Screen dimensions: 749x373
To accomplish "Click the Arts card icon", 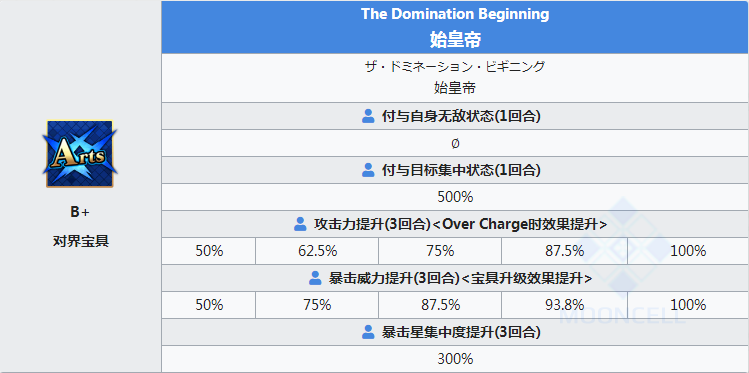I will click(x=80, y=154).
